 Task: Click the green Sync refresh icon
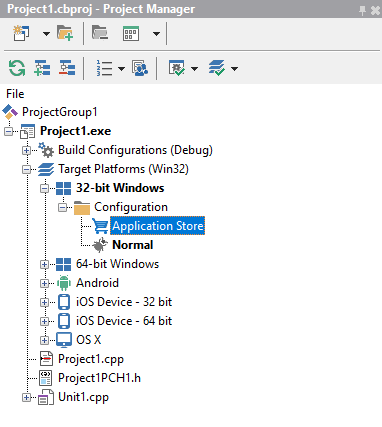[x=17, y=68]
